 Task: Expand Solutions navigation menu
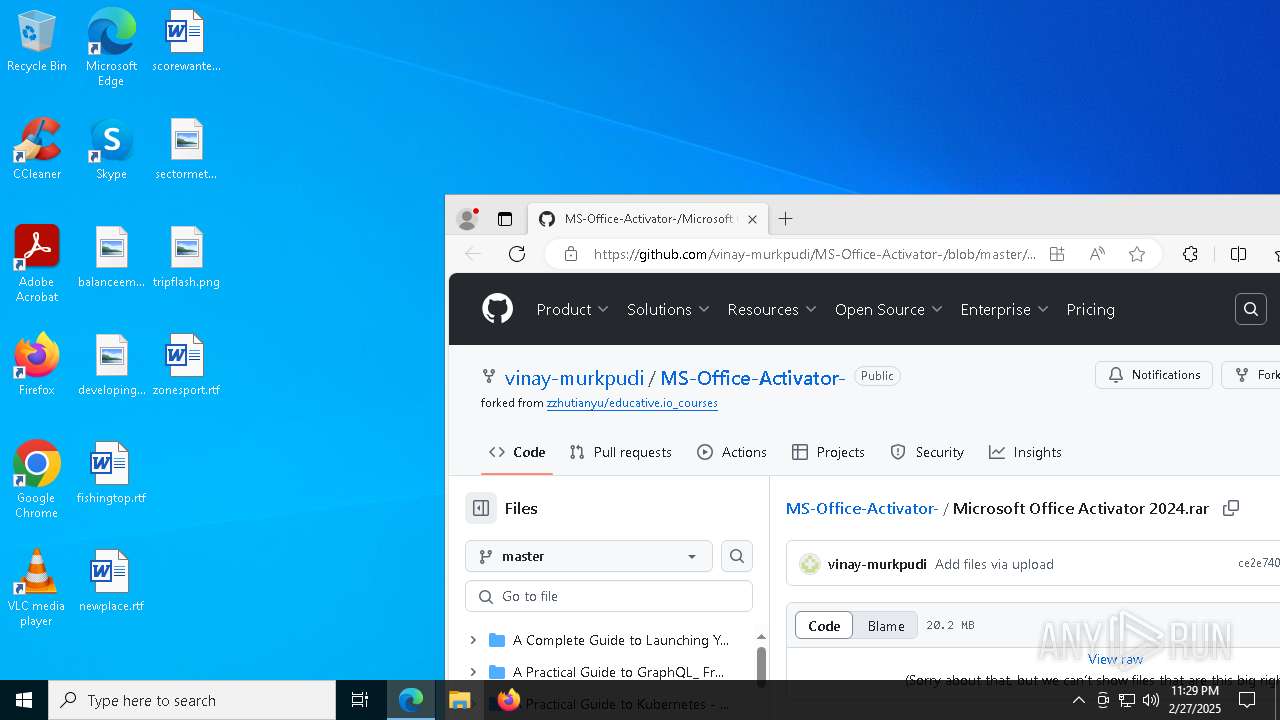click(668, 310)
